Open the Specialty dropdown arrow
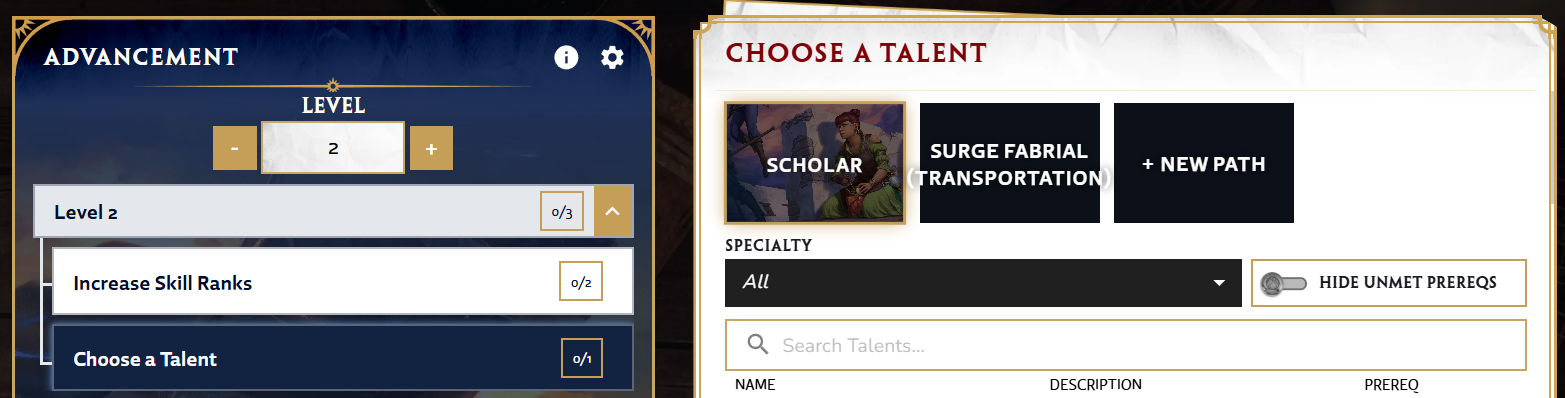 coord(1219,283)
